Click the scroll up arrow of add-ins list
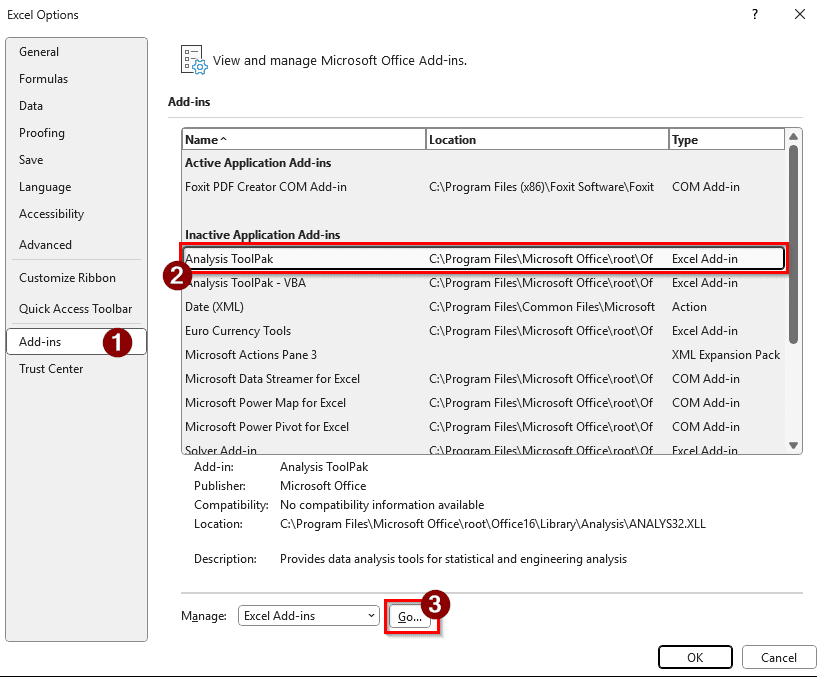Image resolution: width=817 pixels, height=677 pixels. [x=794, y=137]
